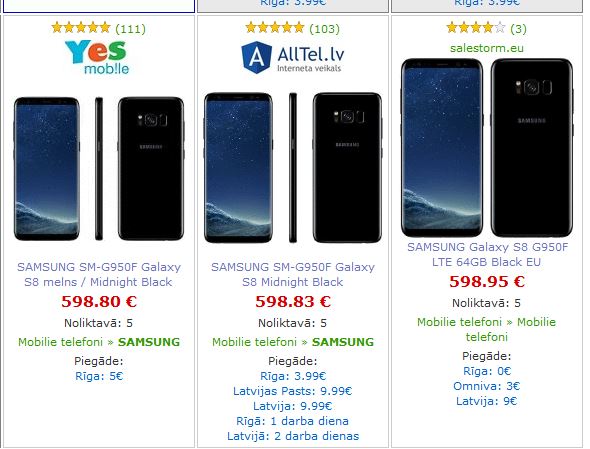Open the four-star rating with 3 reviews

(487, 28)
